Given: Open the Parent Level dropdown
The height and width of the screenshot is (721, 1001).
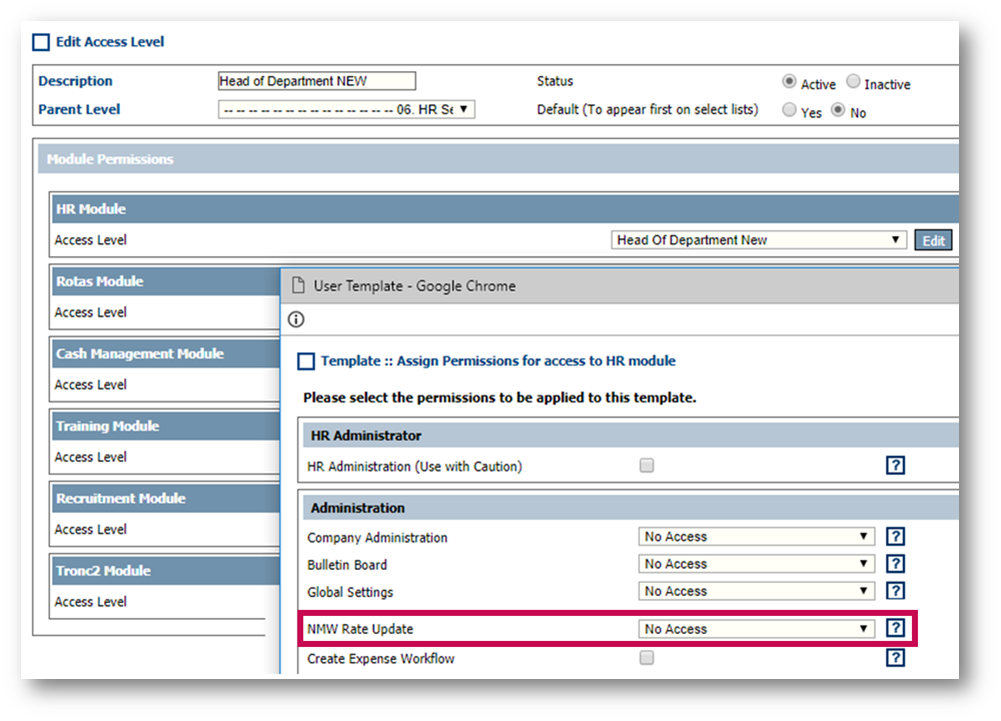Looking at the screenshot, I should (346, 109).
